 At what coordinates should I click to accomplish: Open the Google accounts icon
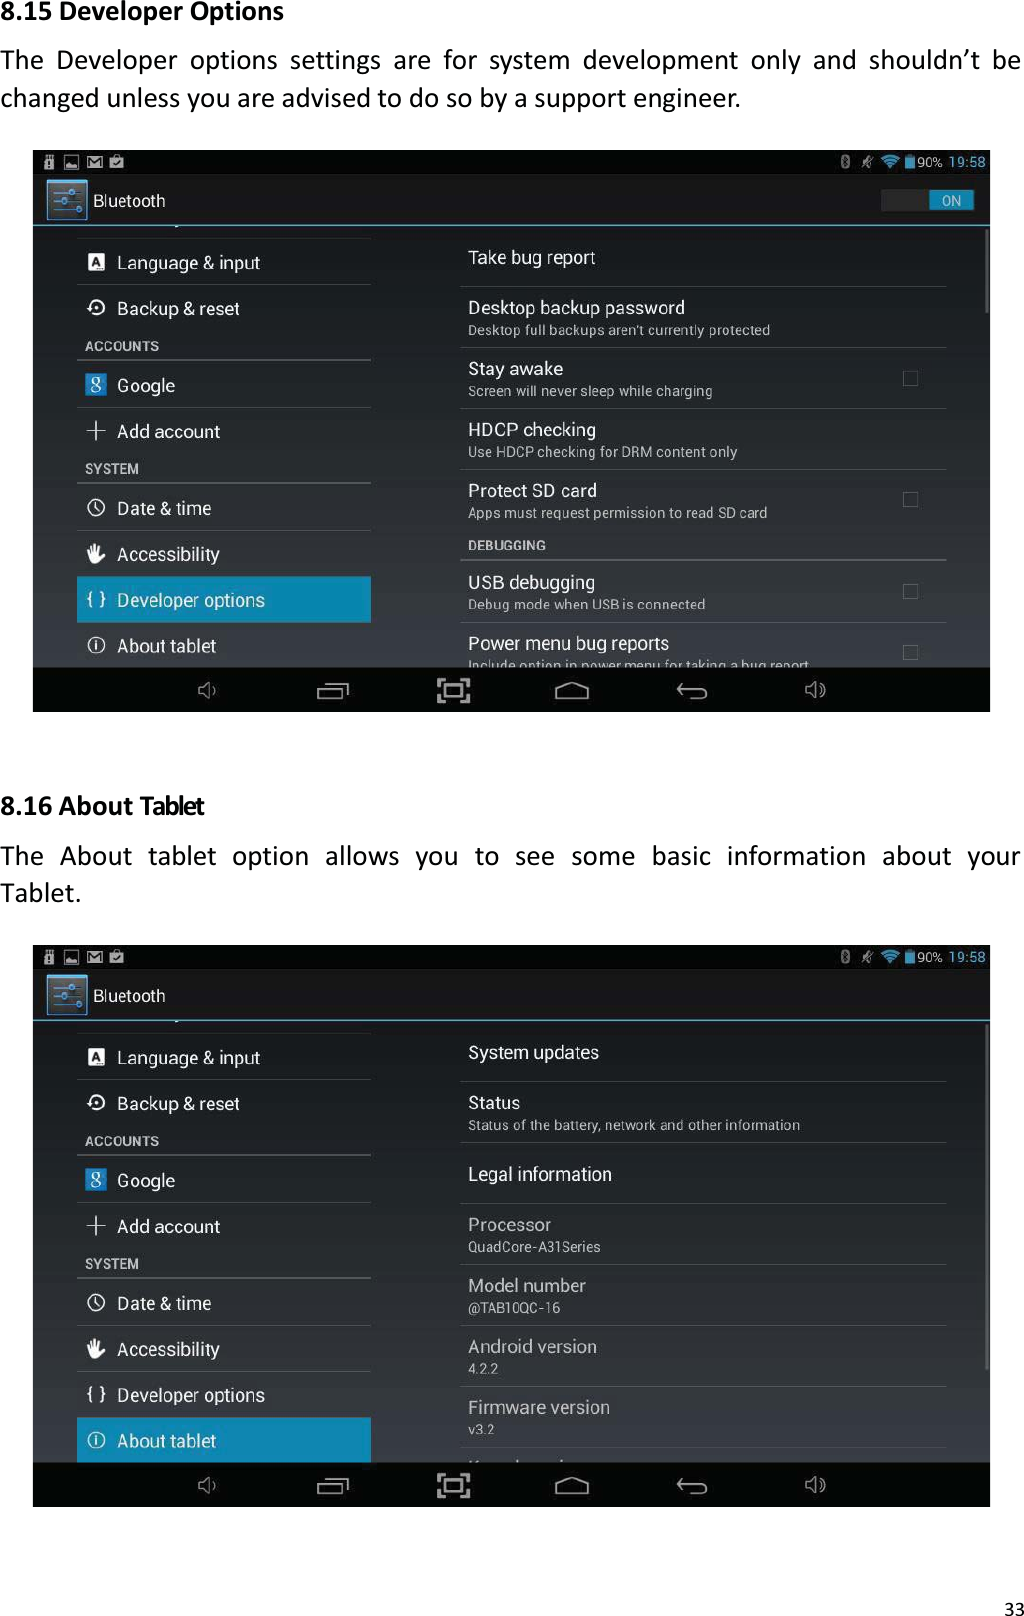(95, 385)
